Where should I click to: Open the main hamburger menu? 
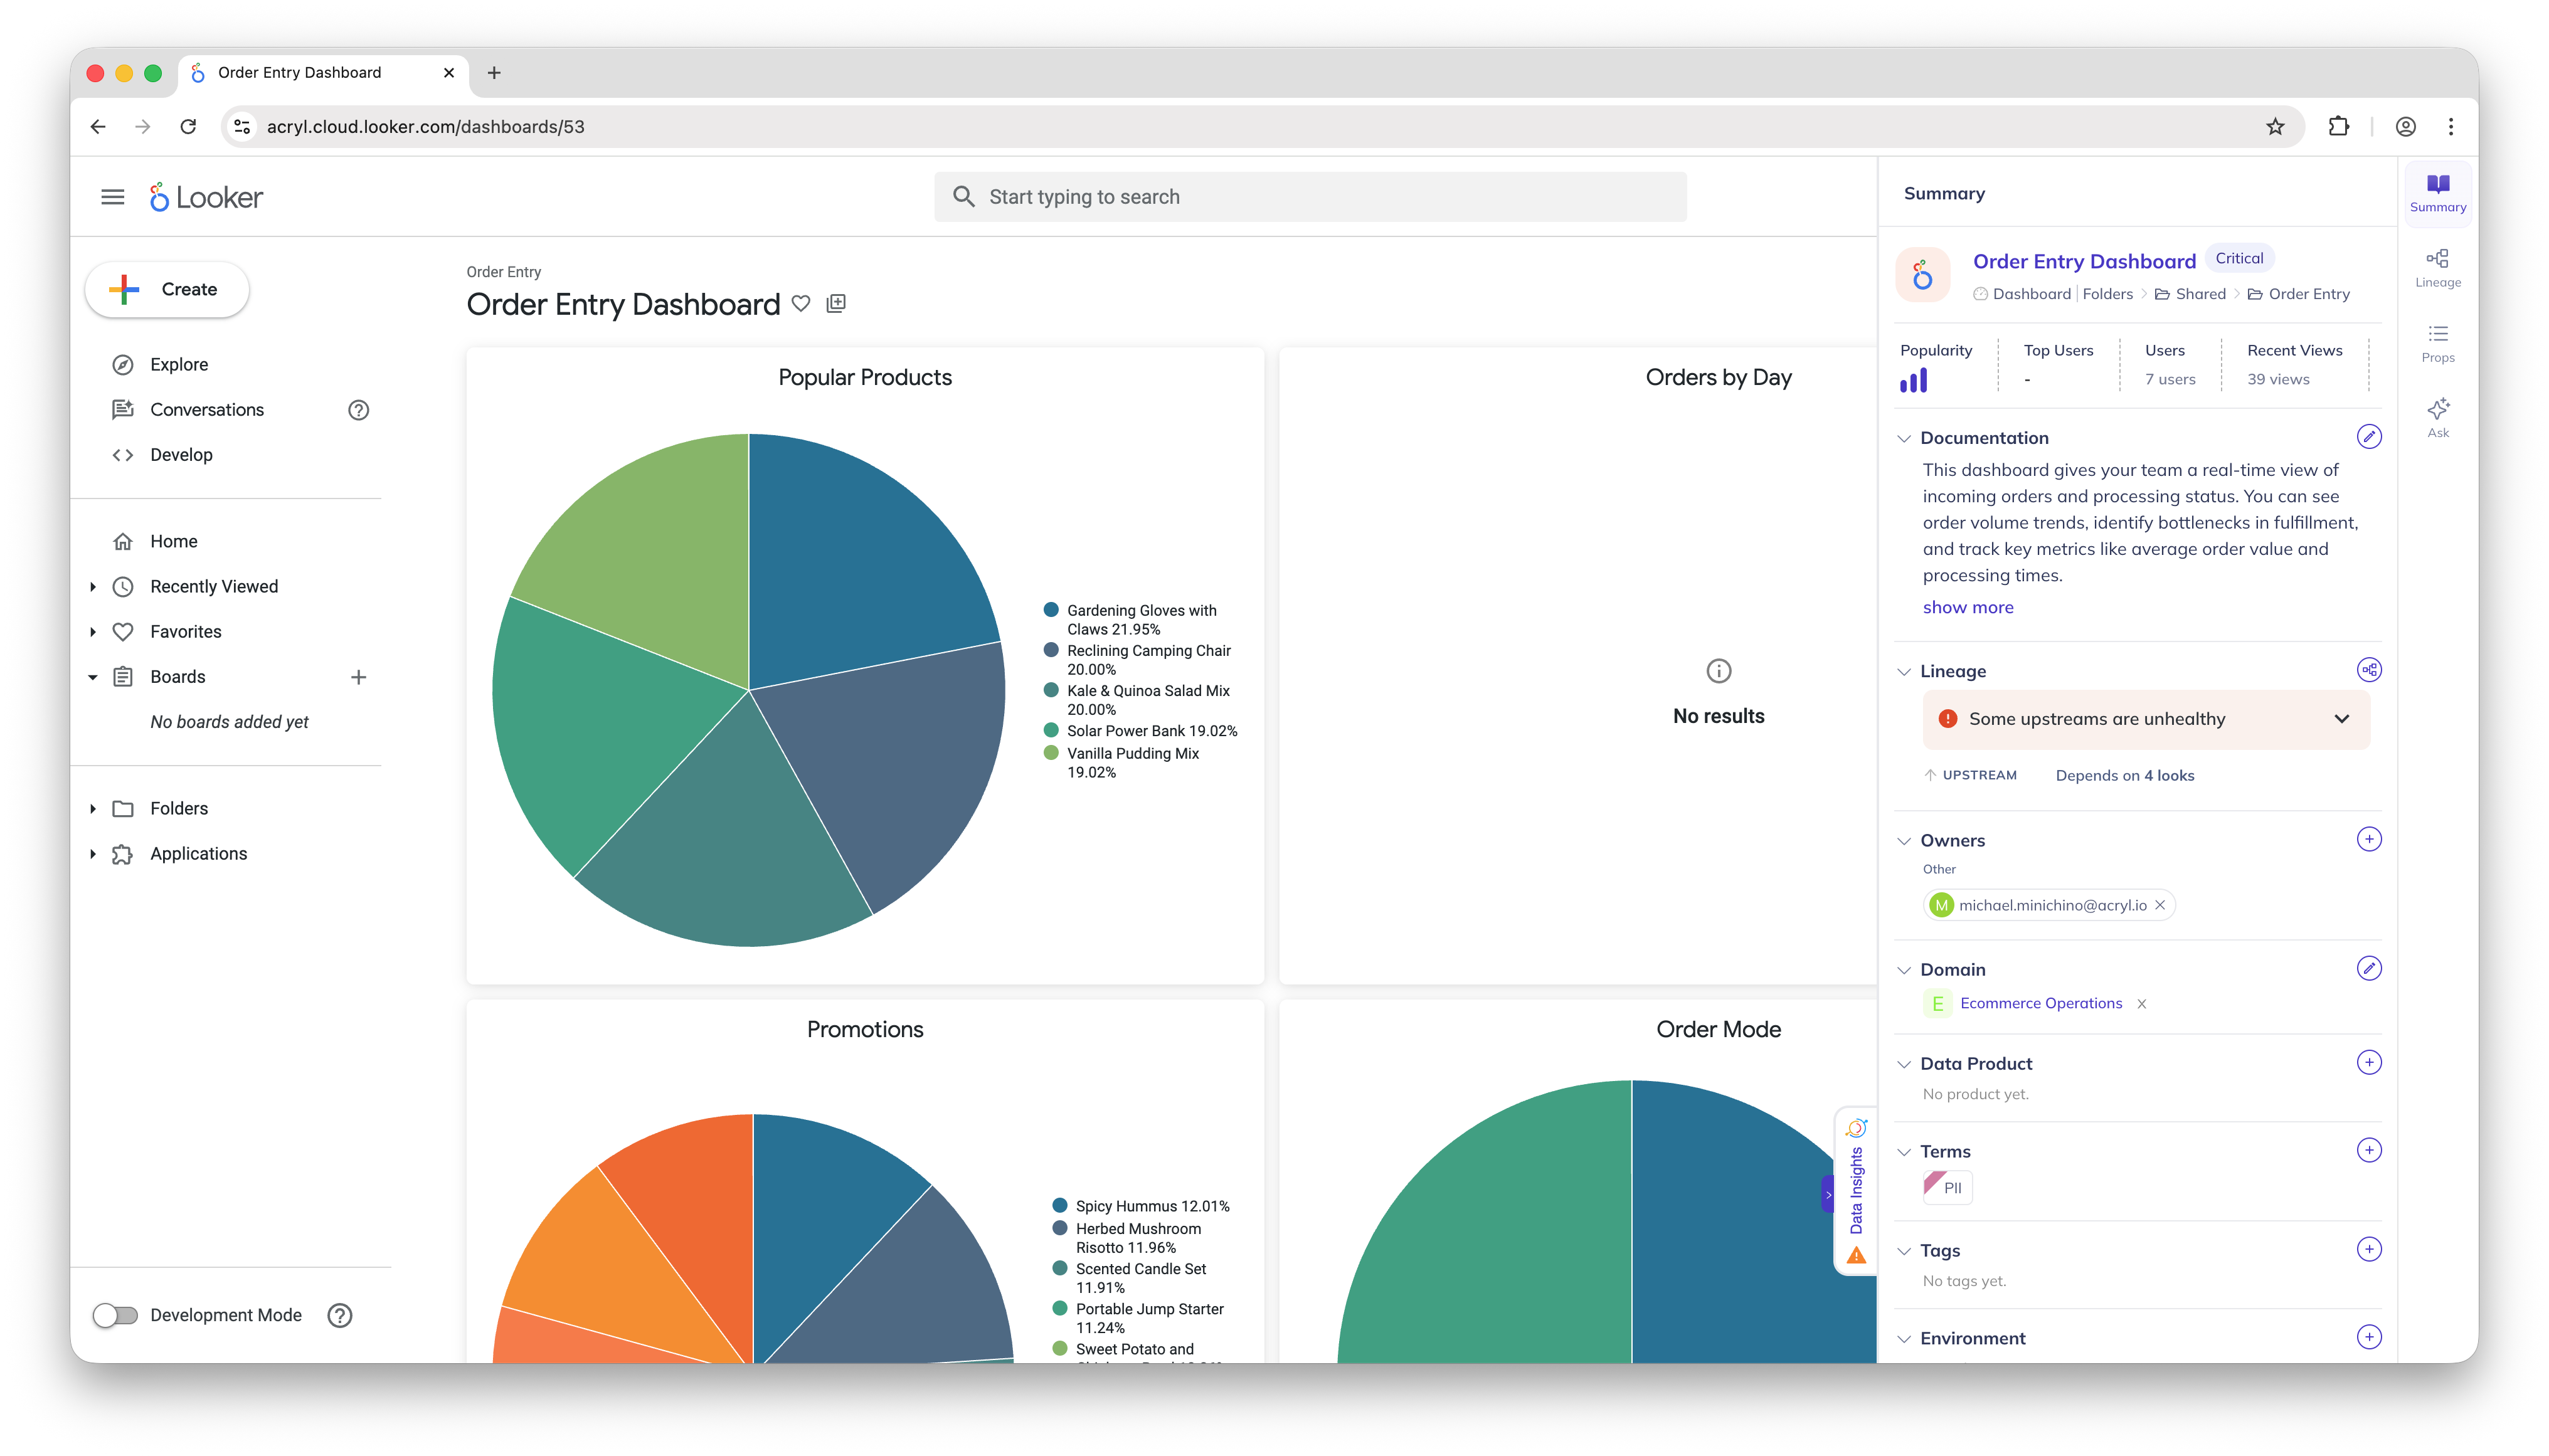tap(113, 197)
